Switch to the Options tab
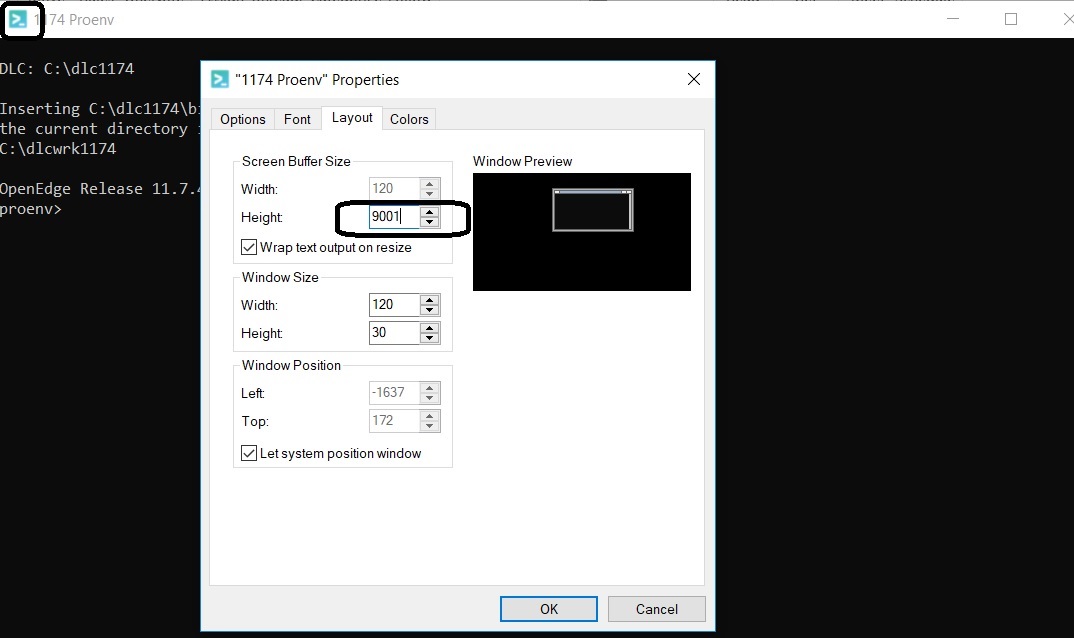The image size is (1074, 638). coord(243,119)
